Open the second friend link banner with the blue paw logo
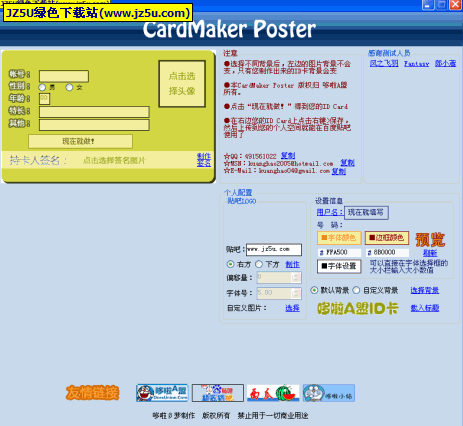The image size is (463, 426). pos(218,393)
